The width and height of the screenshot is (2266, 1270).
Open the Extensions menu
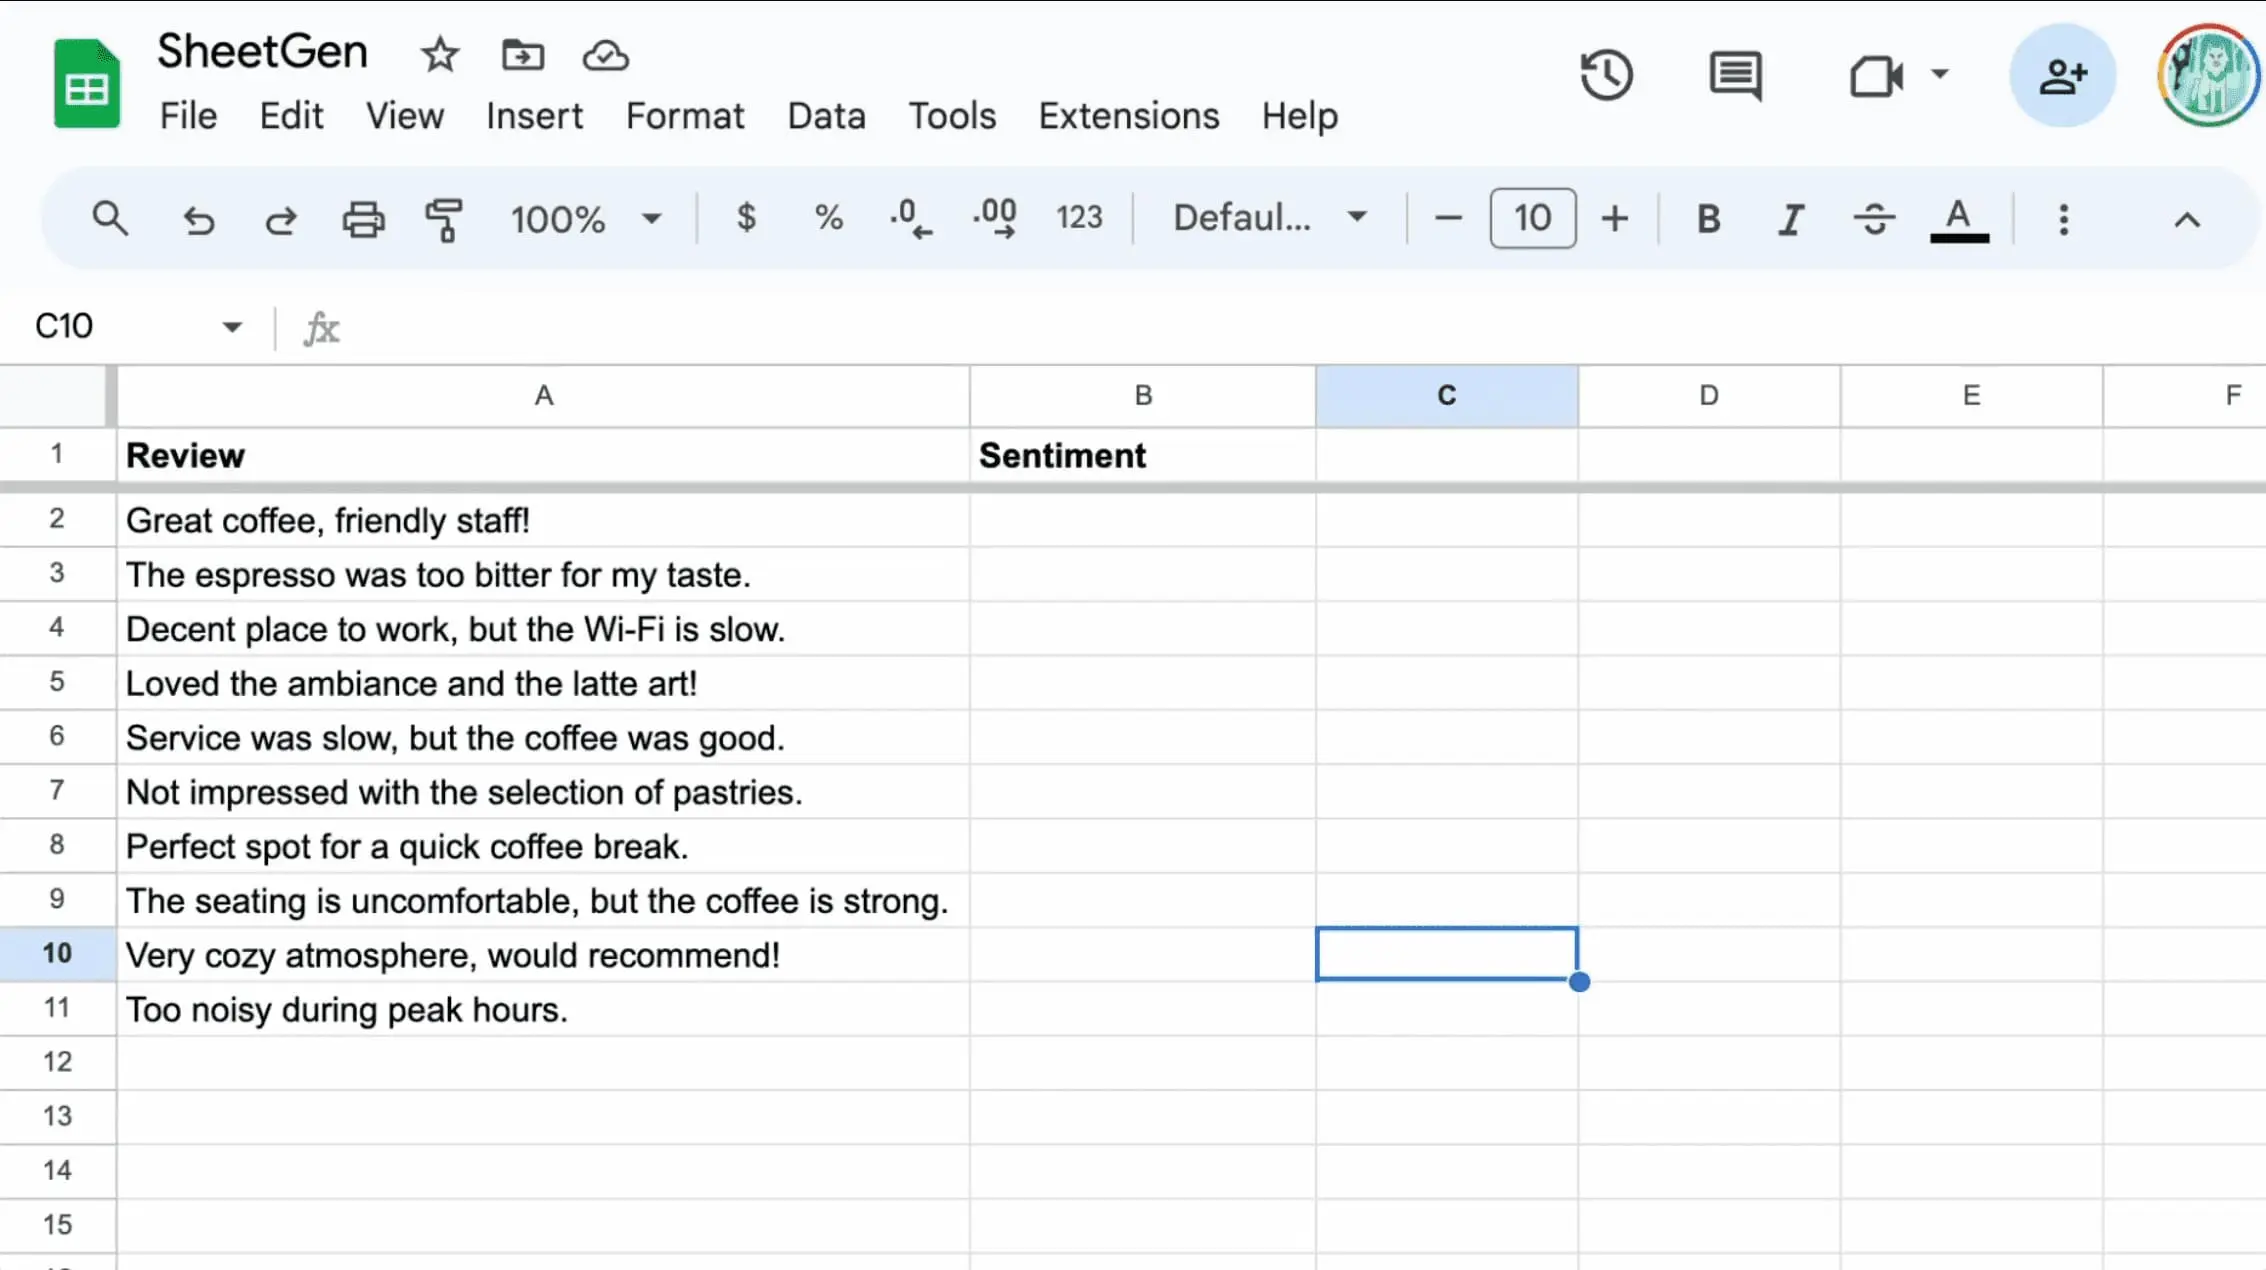1128,116
